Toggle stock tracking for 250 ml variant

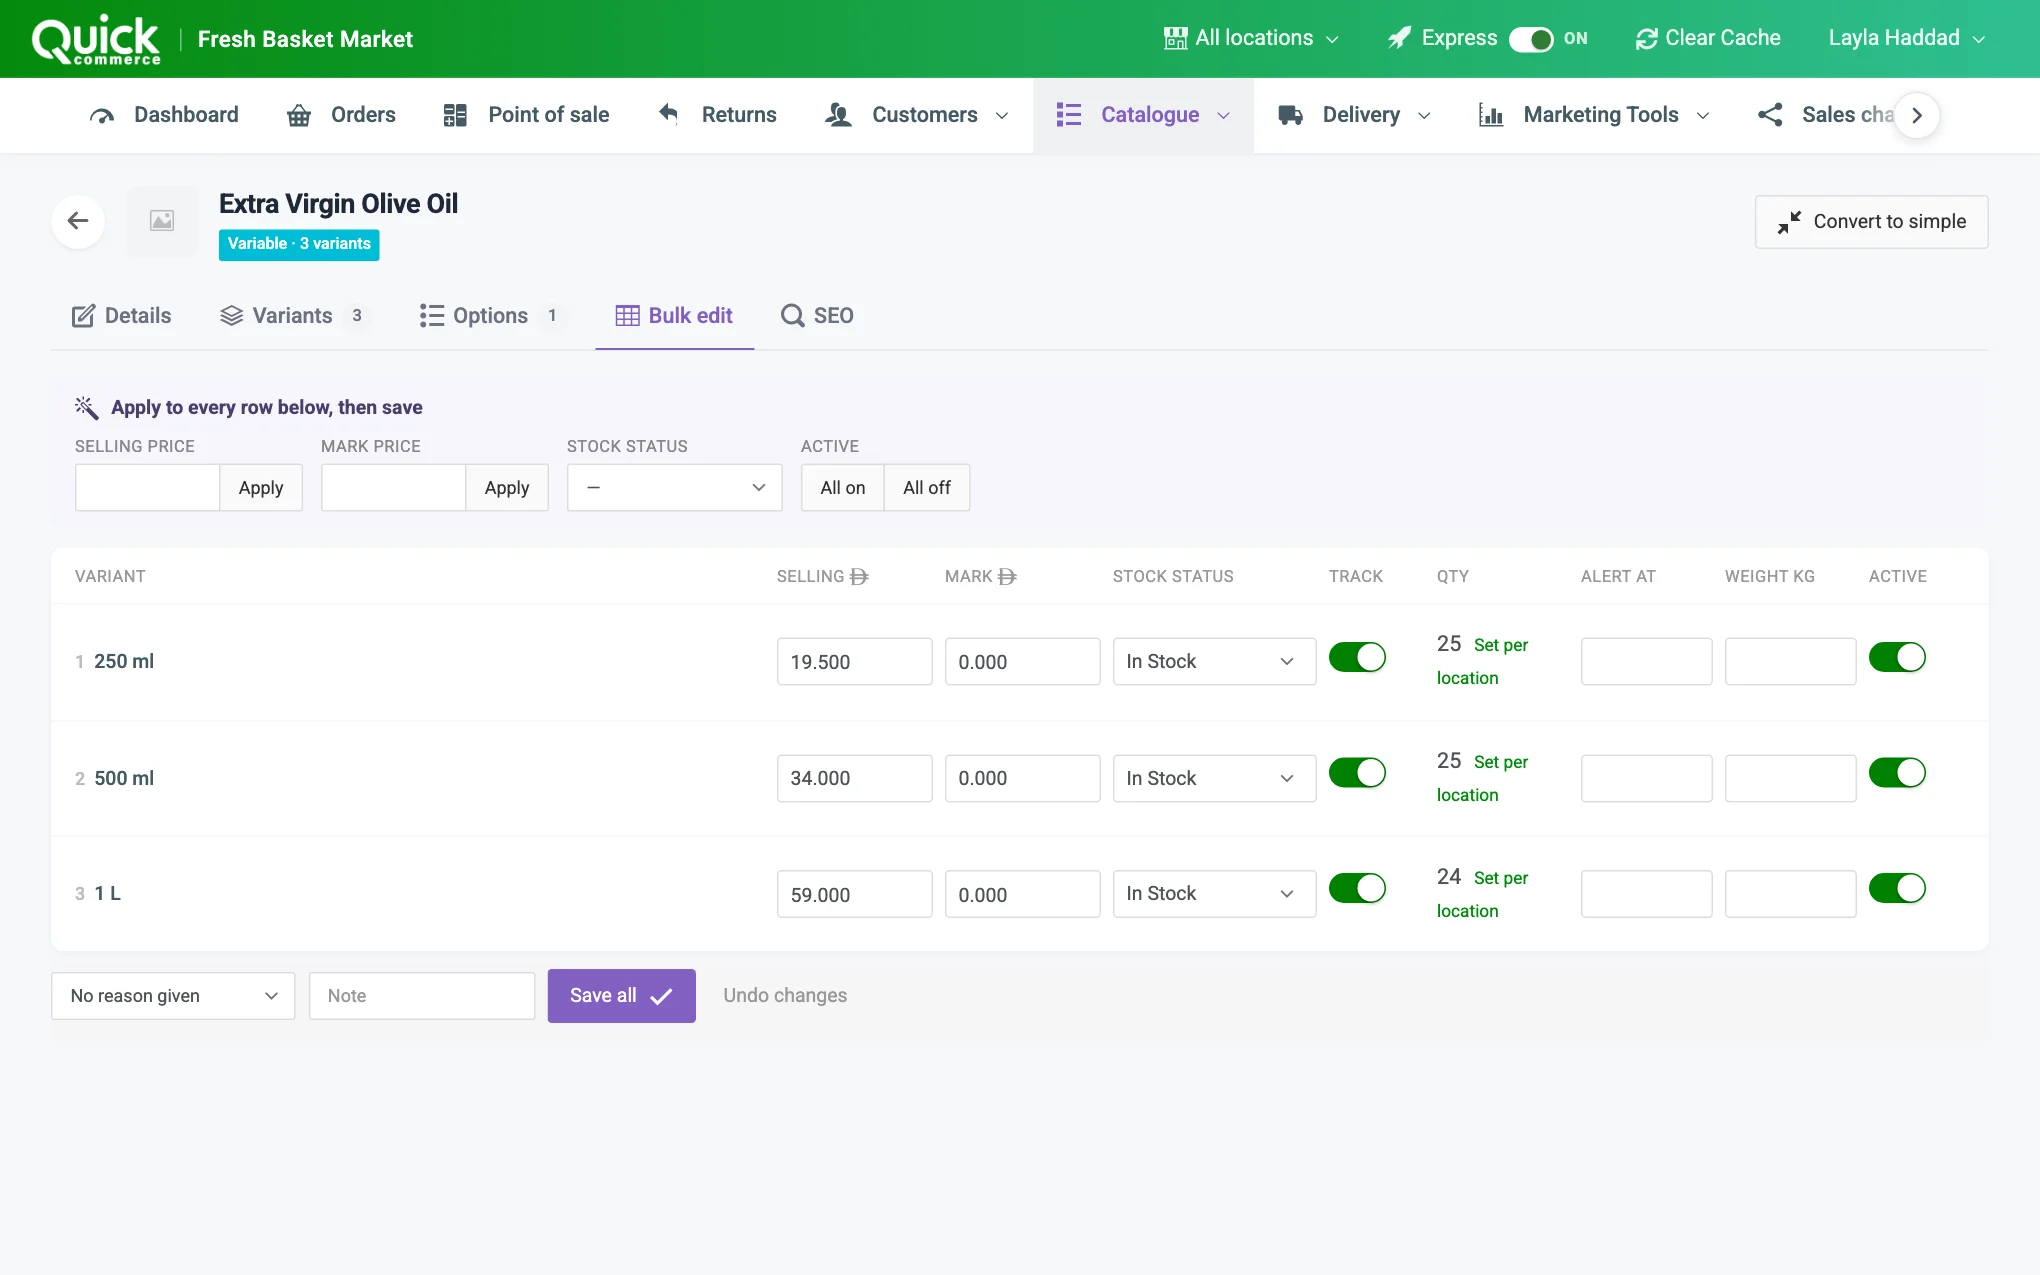pyautogui.click(x=1357, y=657)
